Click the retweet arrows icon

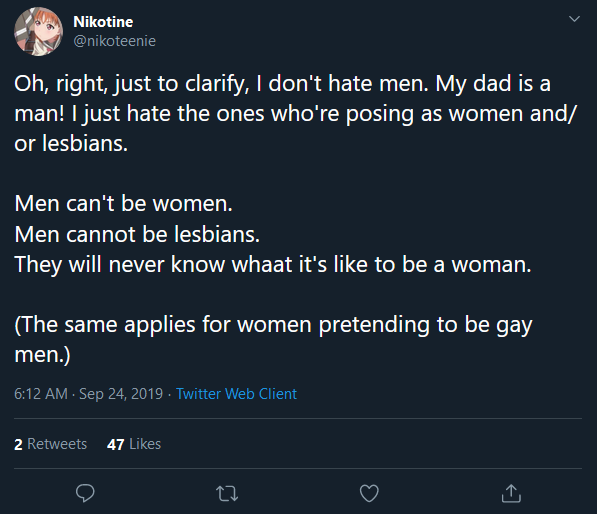coord(227,493)
